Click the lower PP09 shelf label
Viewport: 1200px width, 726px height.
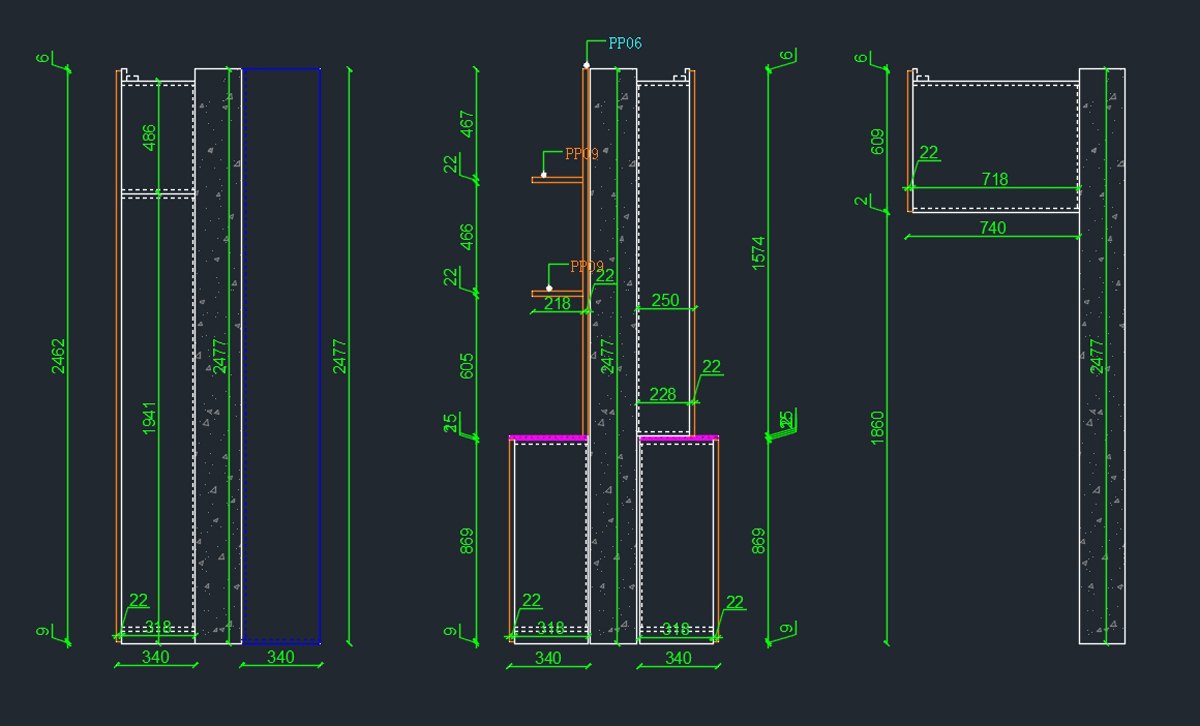pyautogui.click(x=586, y=267)
